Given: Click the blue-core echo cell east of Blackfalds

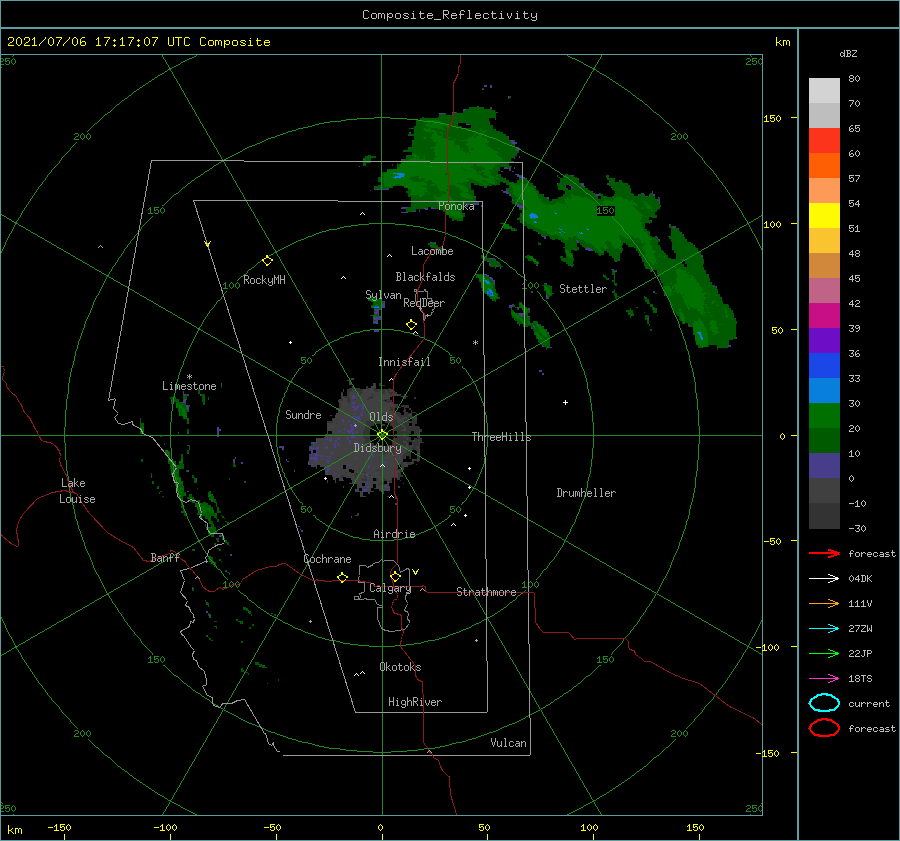Looking at the screenshot, I should [x=489, y=287].
